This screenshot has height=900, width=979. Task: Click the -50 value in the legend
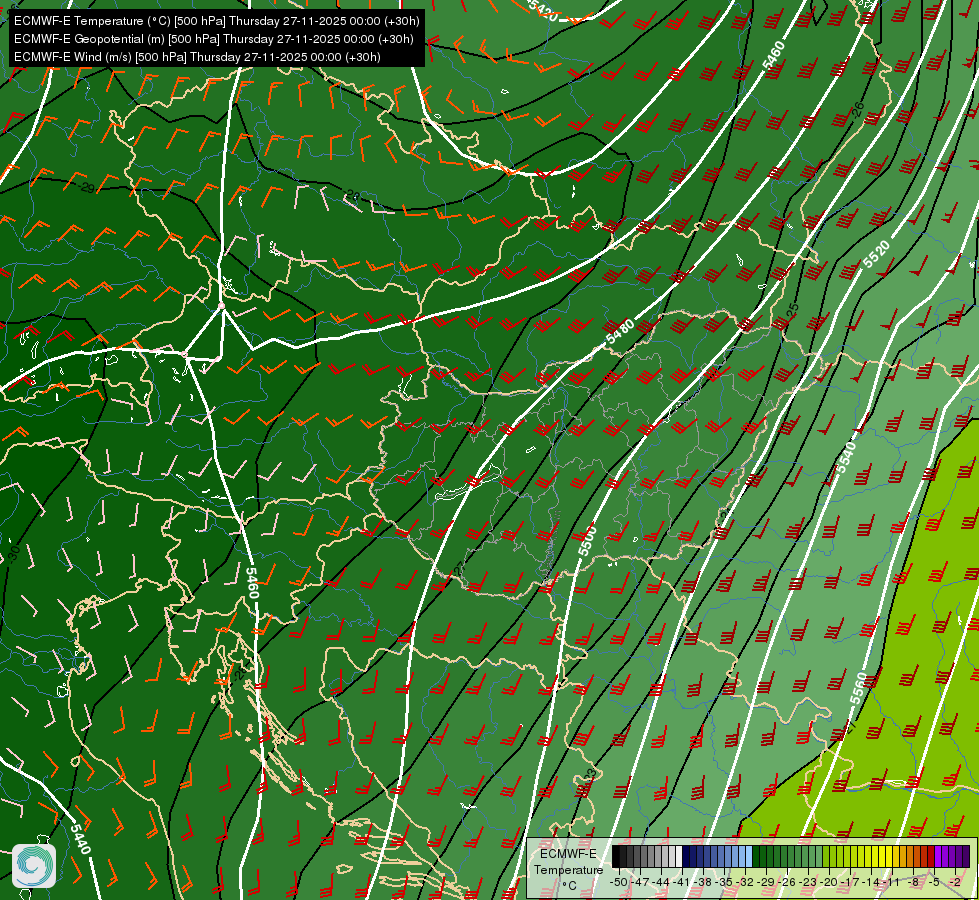[619, 882]
